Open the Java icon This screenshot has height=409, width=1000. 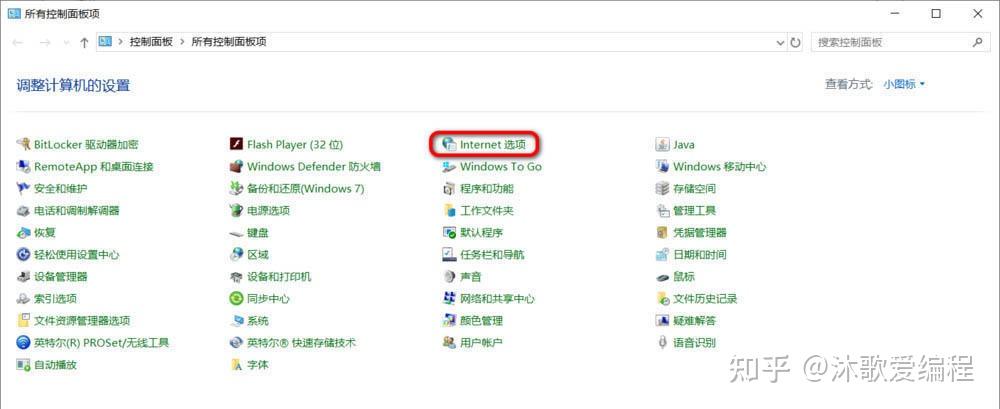click(x=662, y=144)
